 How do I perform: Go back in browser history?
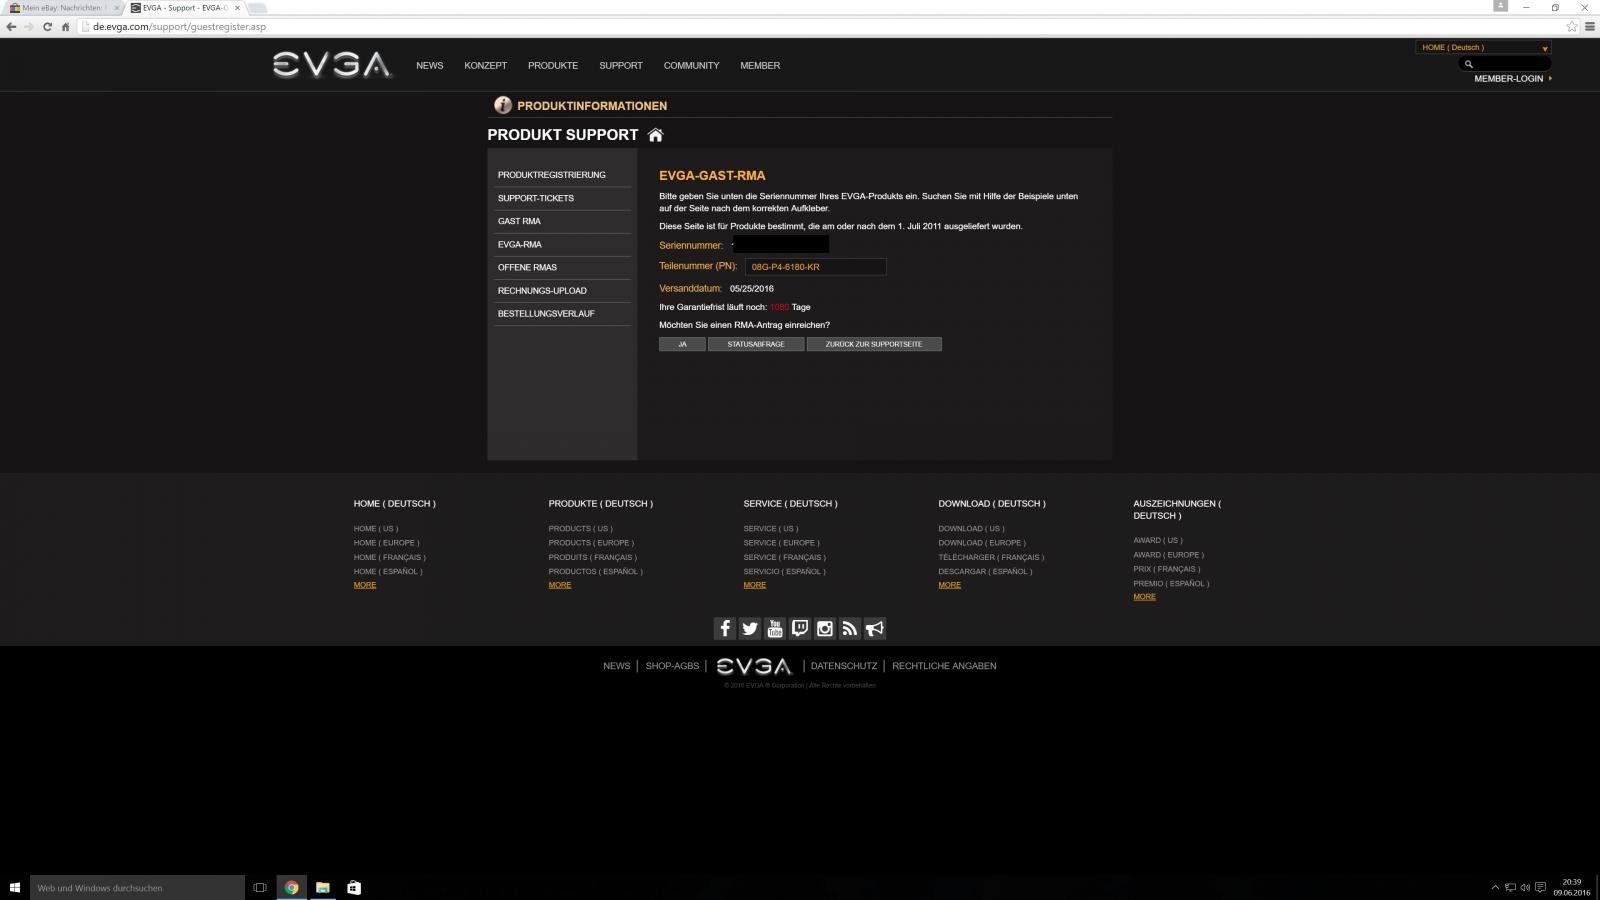[11, 27]
